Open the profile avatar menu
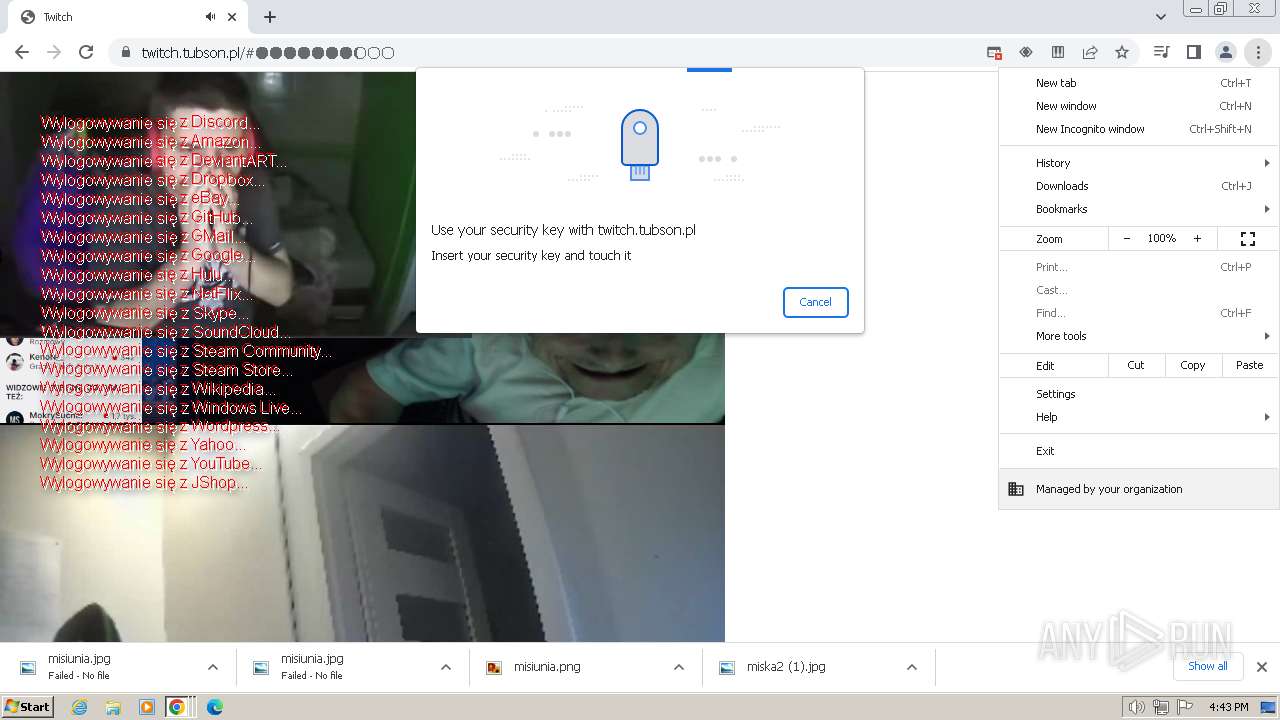The height and width of the screenshot is (720, 1280). pyautogui.click(x=1225, y=52)
